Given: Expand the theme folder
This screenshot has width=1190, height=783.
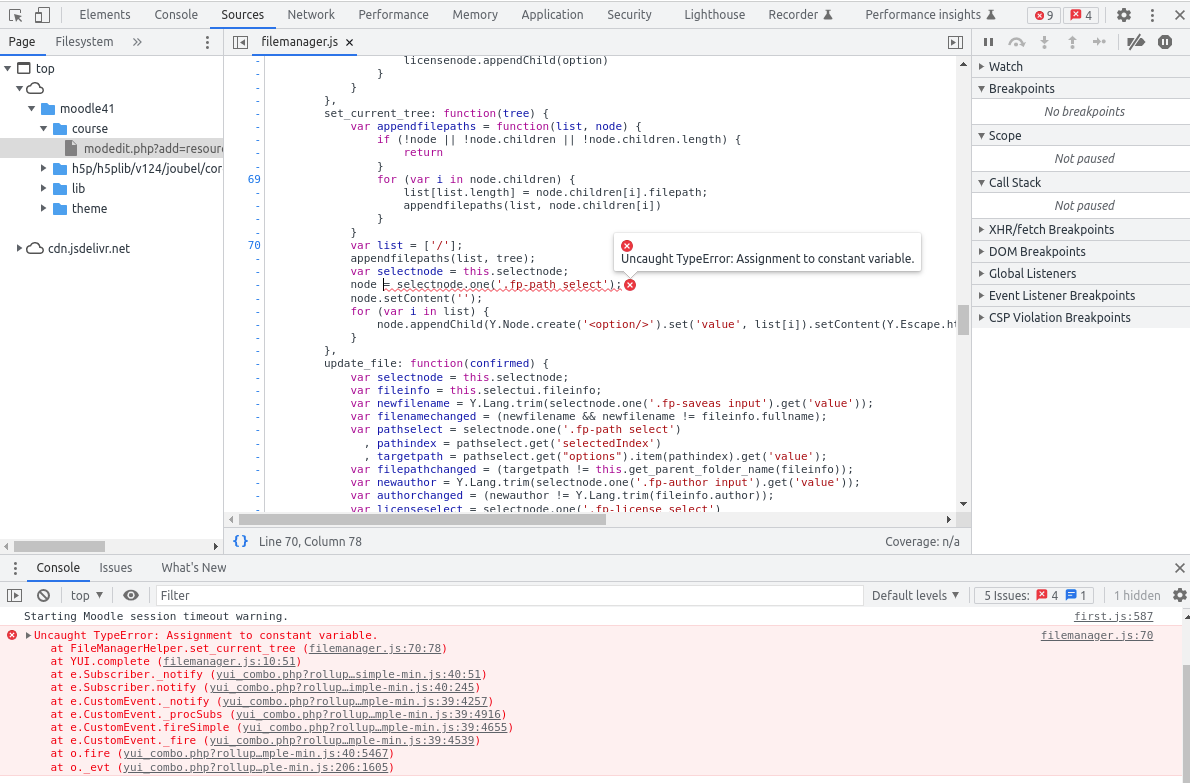Looking at the screenshot, I should 44,209.
